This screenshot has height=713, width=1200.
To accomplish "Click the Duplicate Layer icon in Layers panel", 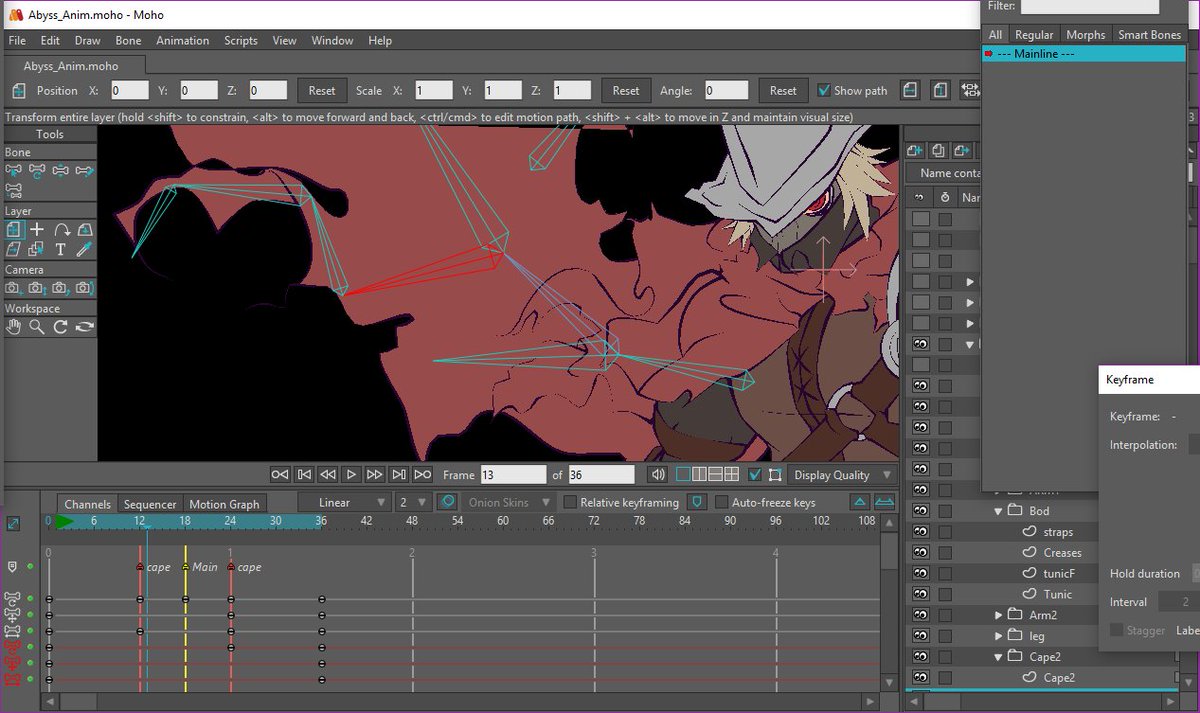I will [x=938, y=150].
